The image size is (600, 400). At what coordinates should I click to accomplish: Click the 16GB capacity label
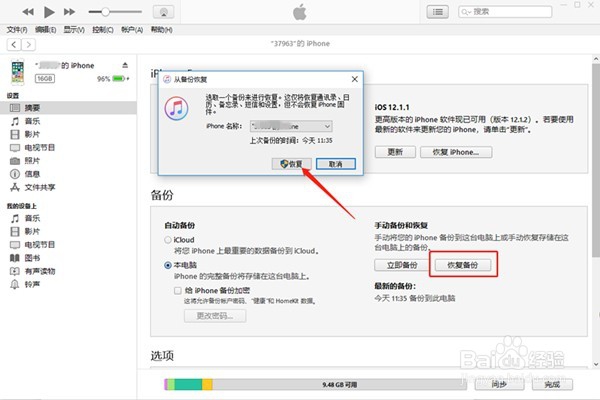[x=45, y=78]
